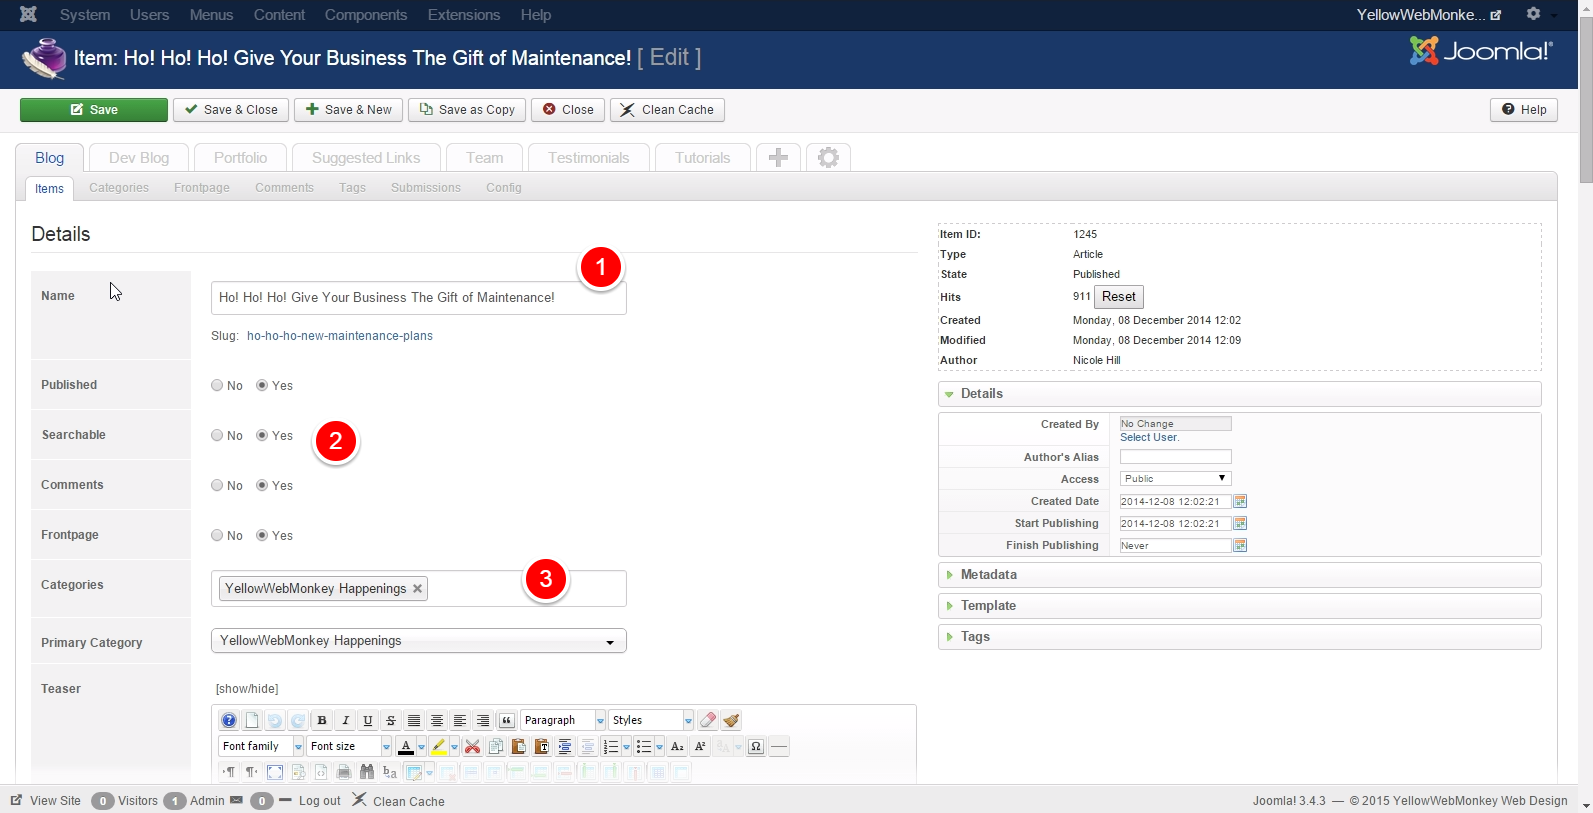Open the Styles dropdown in editor
This screenshot has height=813, width=1593.
coord(651,720)
